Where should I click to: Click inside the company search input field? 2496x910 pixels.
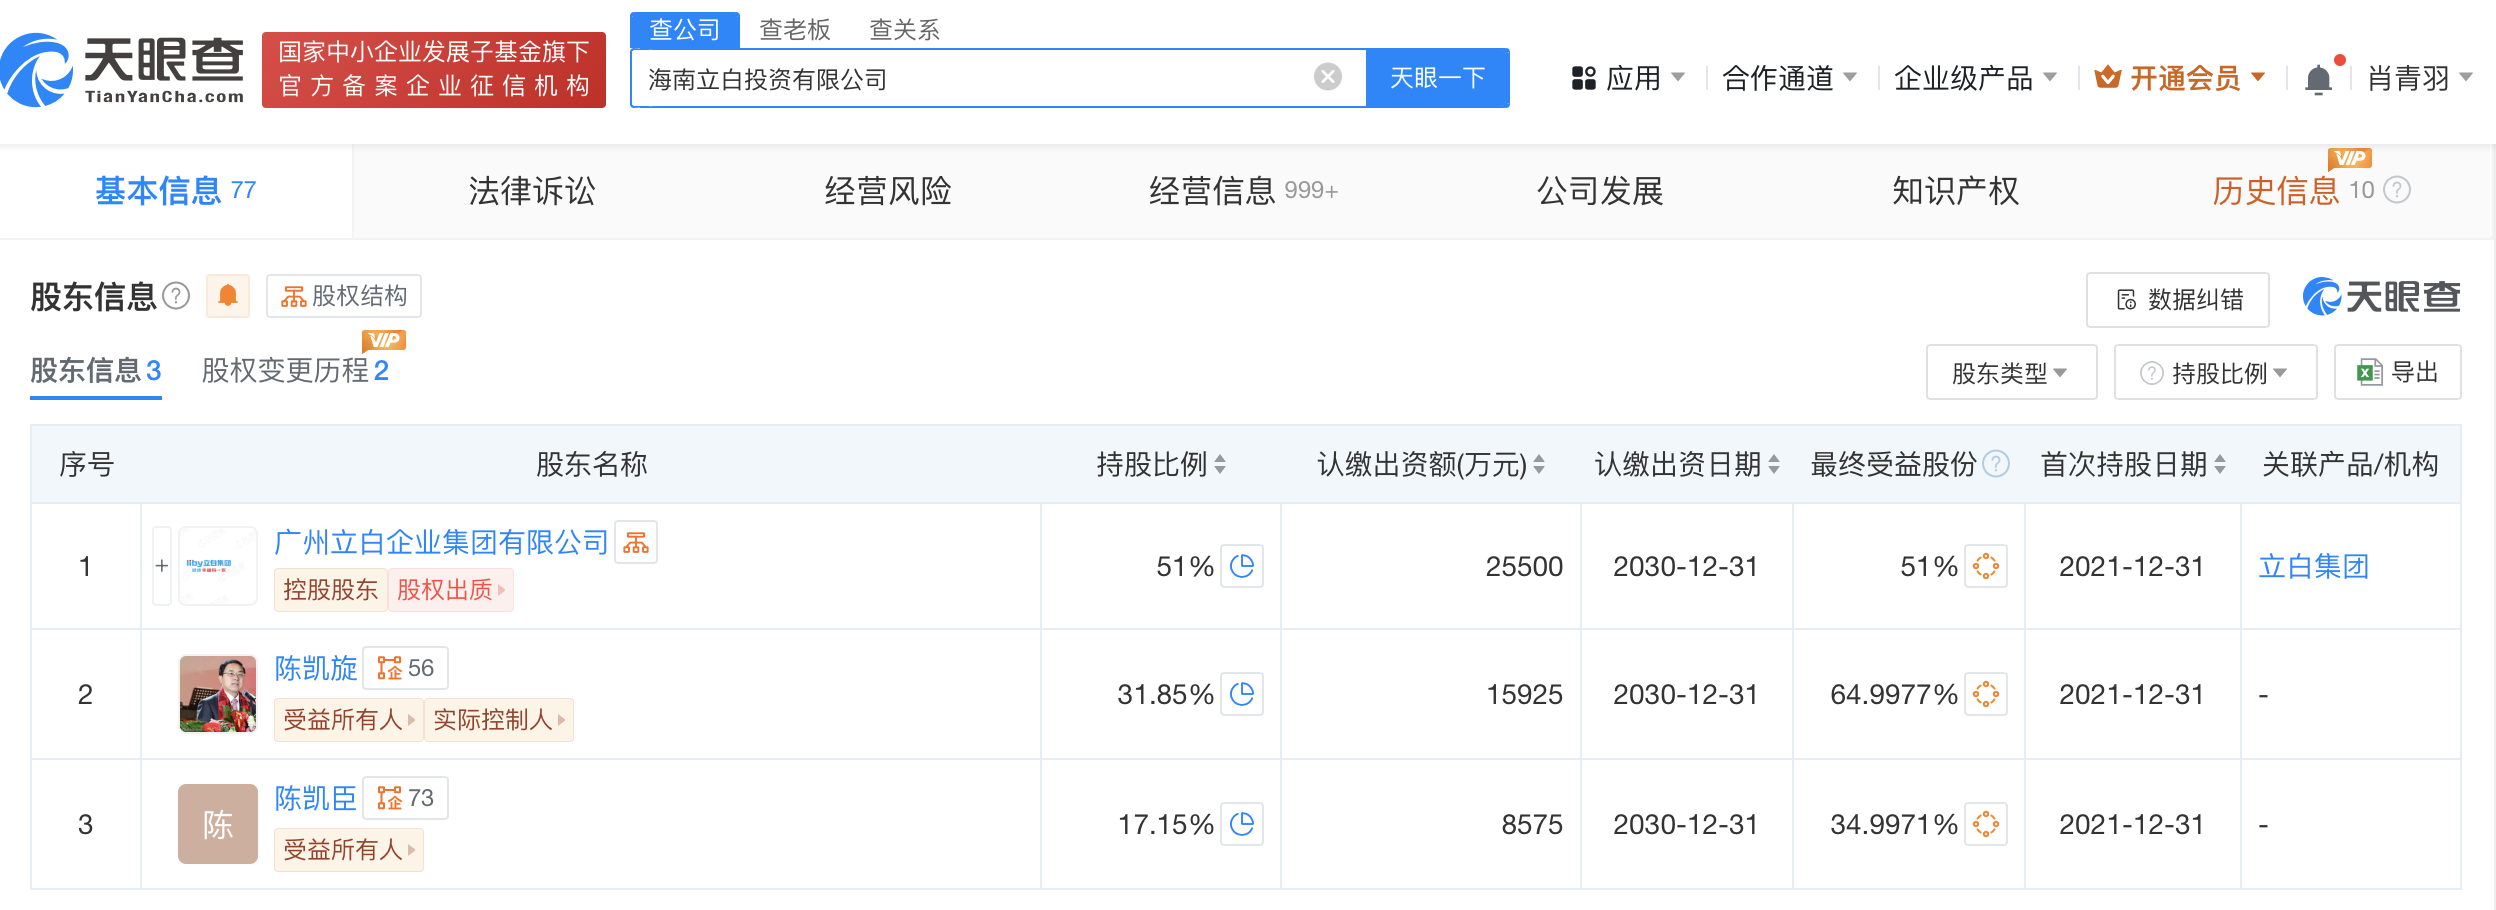pyautogui.click(x=950, y=77)
